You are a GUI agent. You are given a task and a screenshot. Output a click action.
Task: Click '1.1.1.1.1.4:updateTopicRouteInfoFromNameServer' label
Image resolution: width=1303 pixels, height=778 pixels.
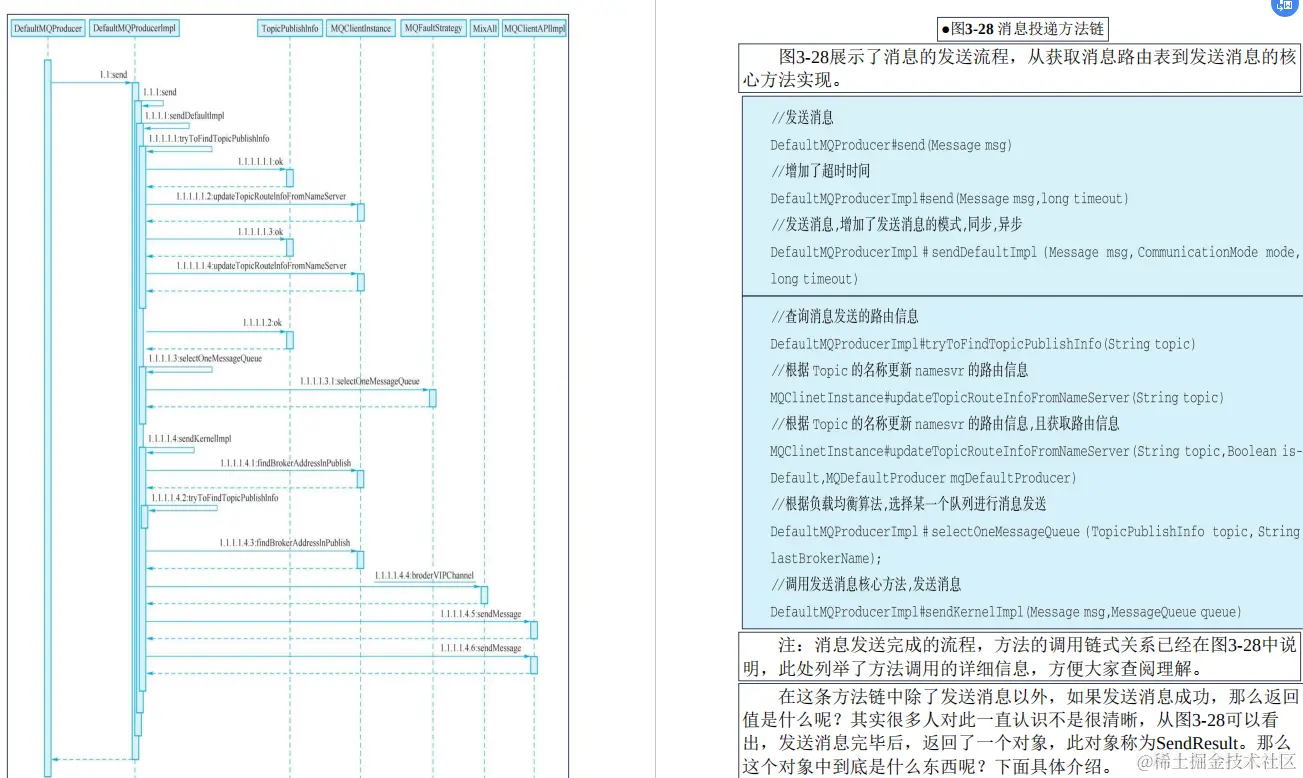tap(261, 266)
